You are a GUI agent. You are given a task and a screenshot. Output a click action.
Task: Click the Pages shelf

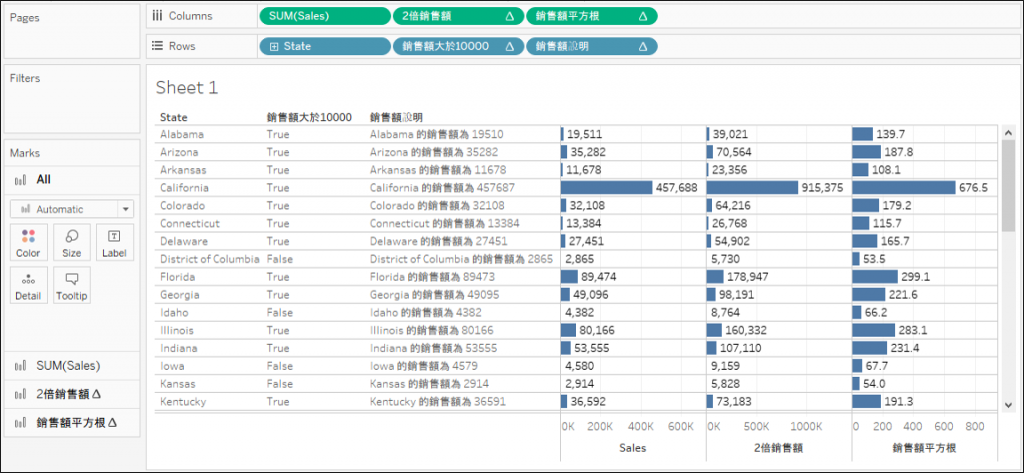coord(72,31)
